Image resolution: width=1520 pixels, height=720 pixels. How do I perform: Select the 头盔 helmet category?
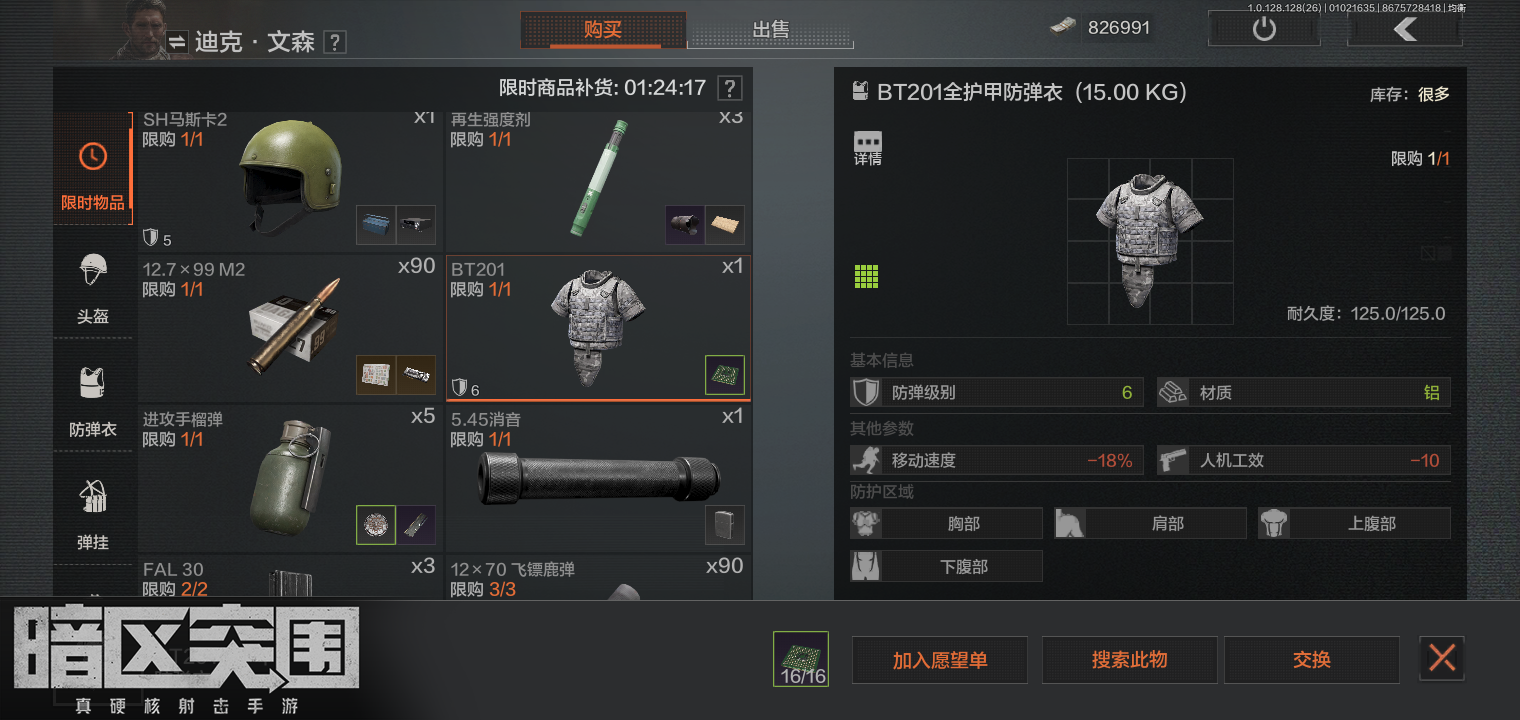click(x=93, y=288)
